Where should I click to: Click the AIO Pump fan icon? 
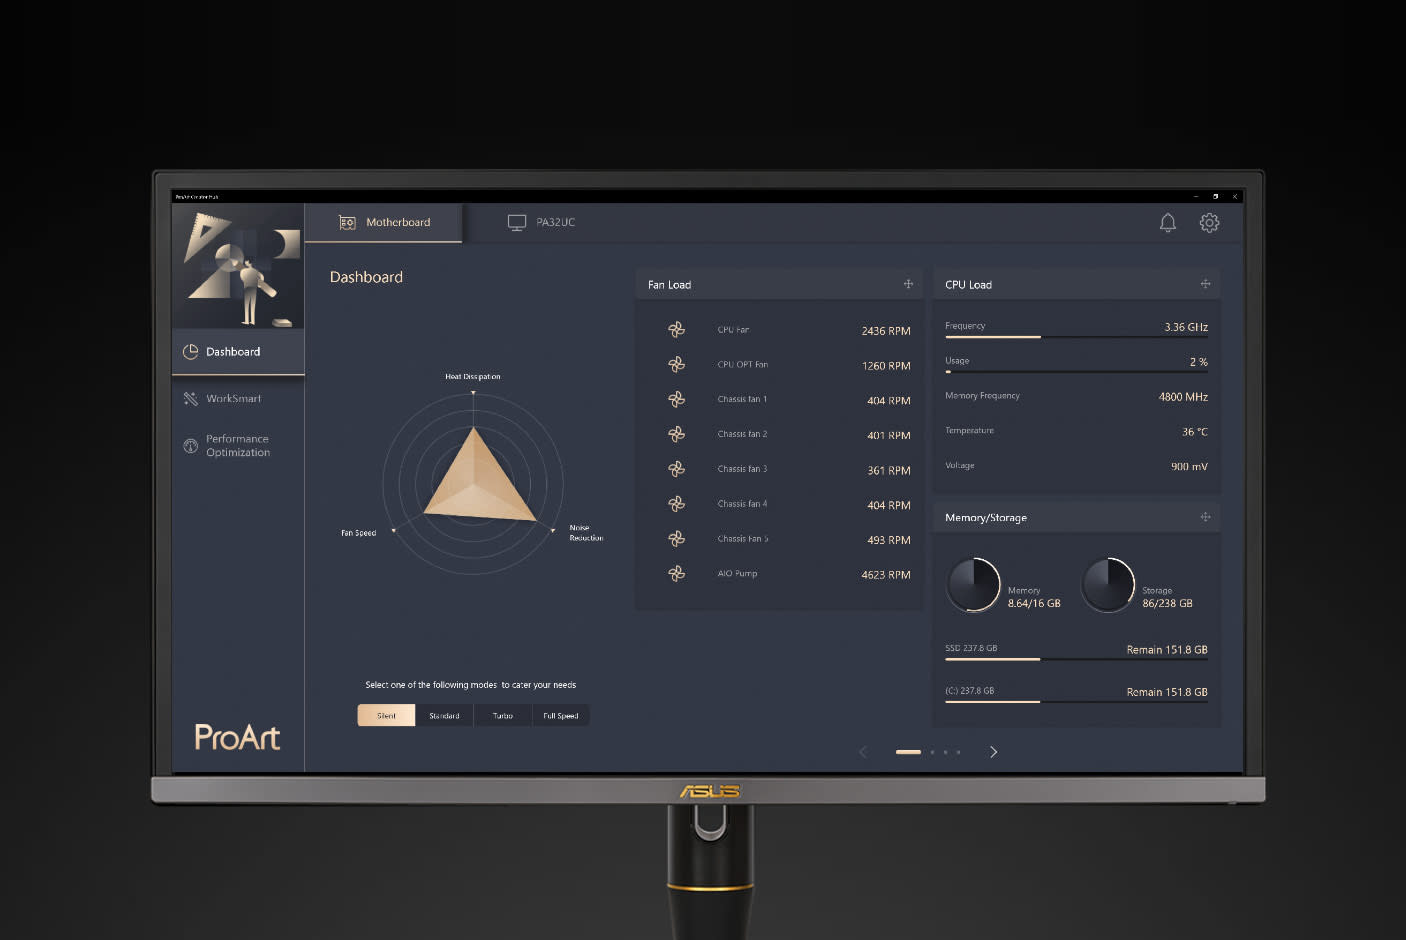677,574
